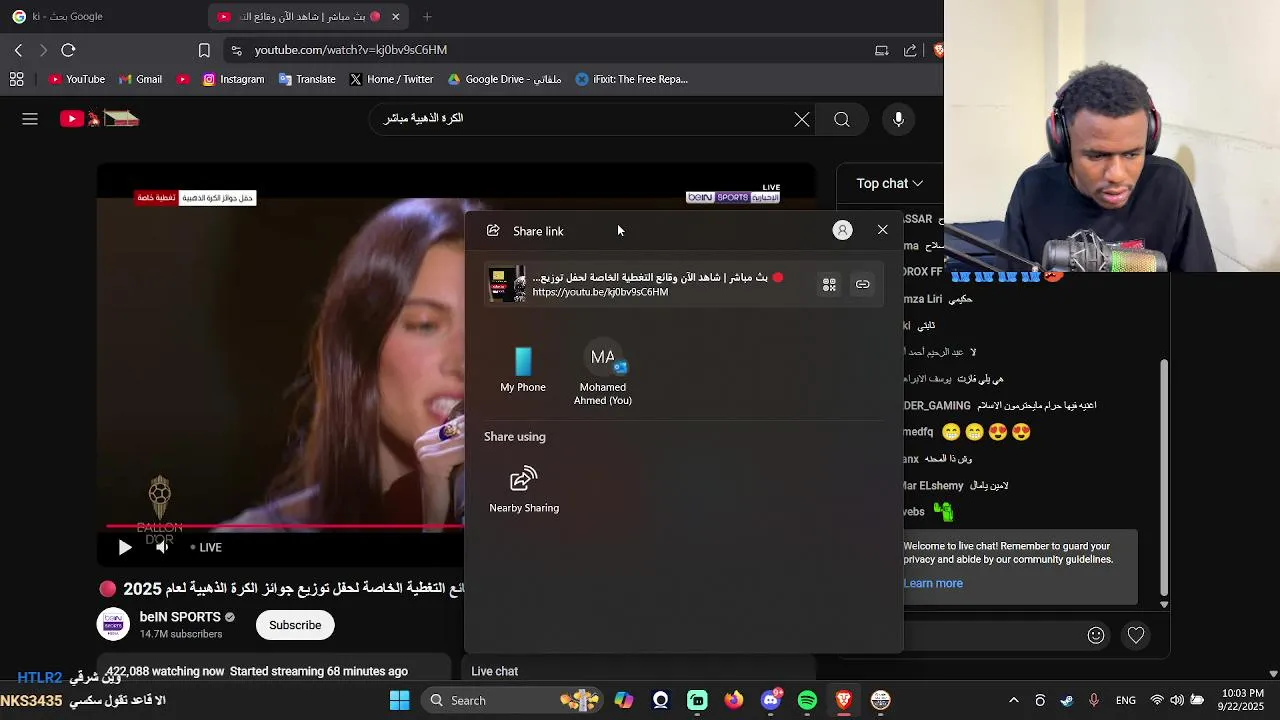Open the volume tray control
This screenshot has height=720, width=1280.
[x=1177, y=700]
